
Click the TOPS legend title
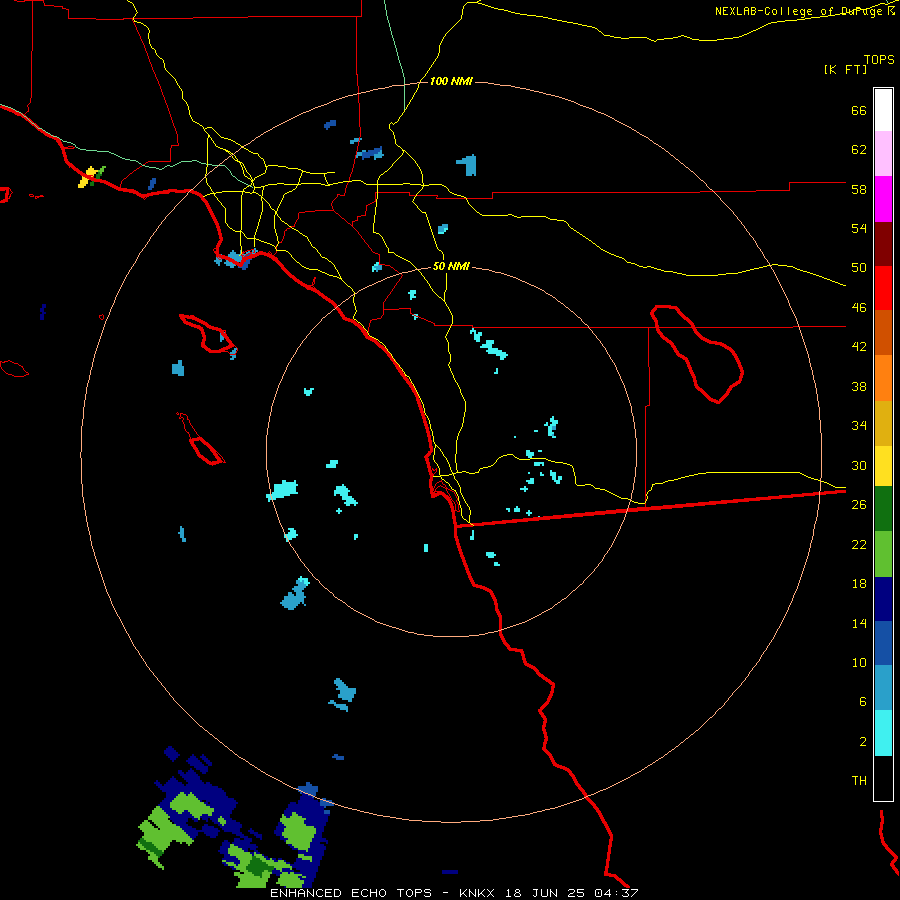tap(879, 59)
